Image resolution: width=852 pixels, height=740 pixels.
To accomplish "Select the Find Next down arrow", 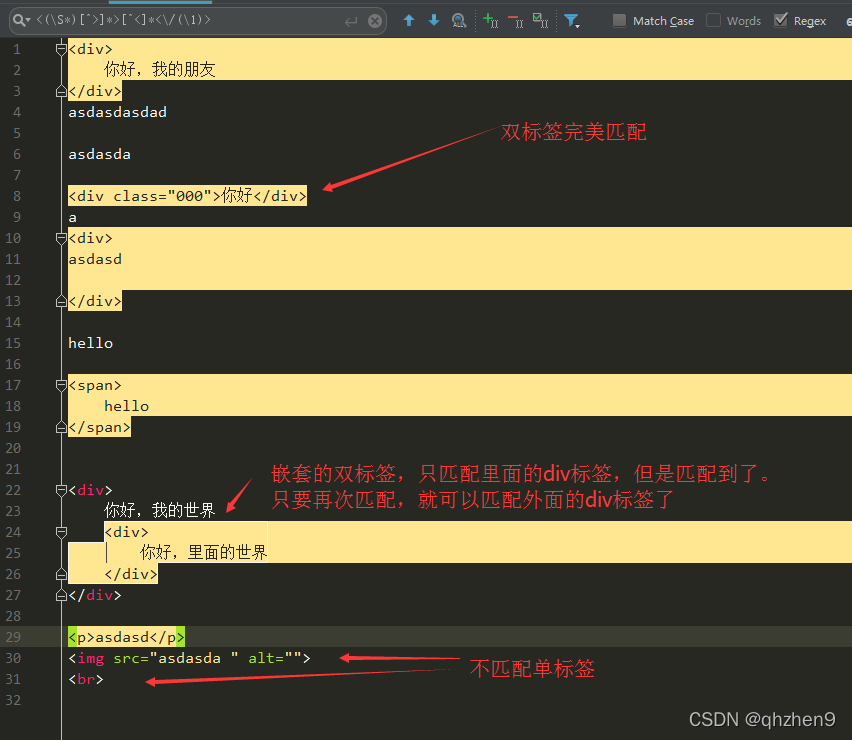I will pos(433,20).
